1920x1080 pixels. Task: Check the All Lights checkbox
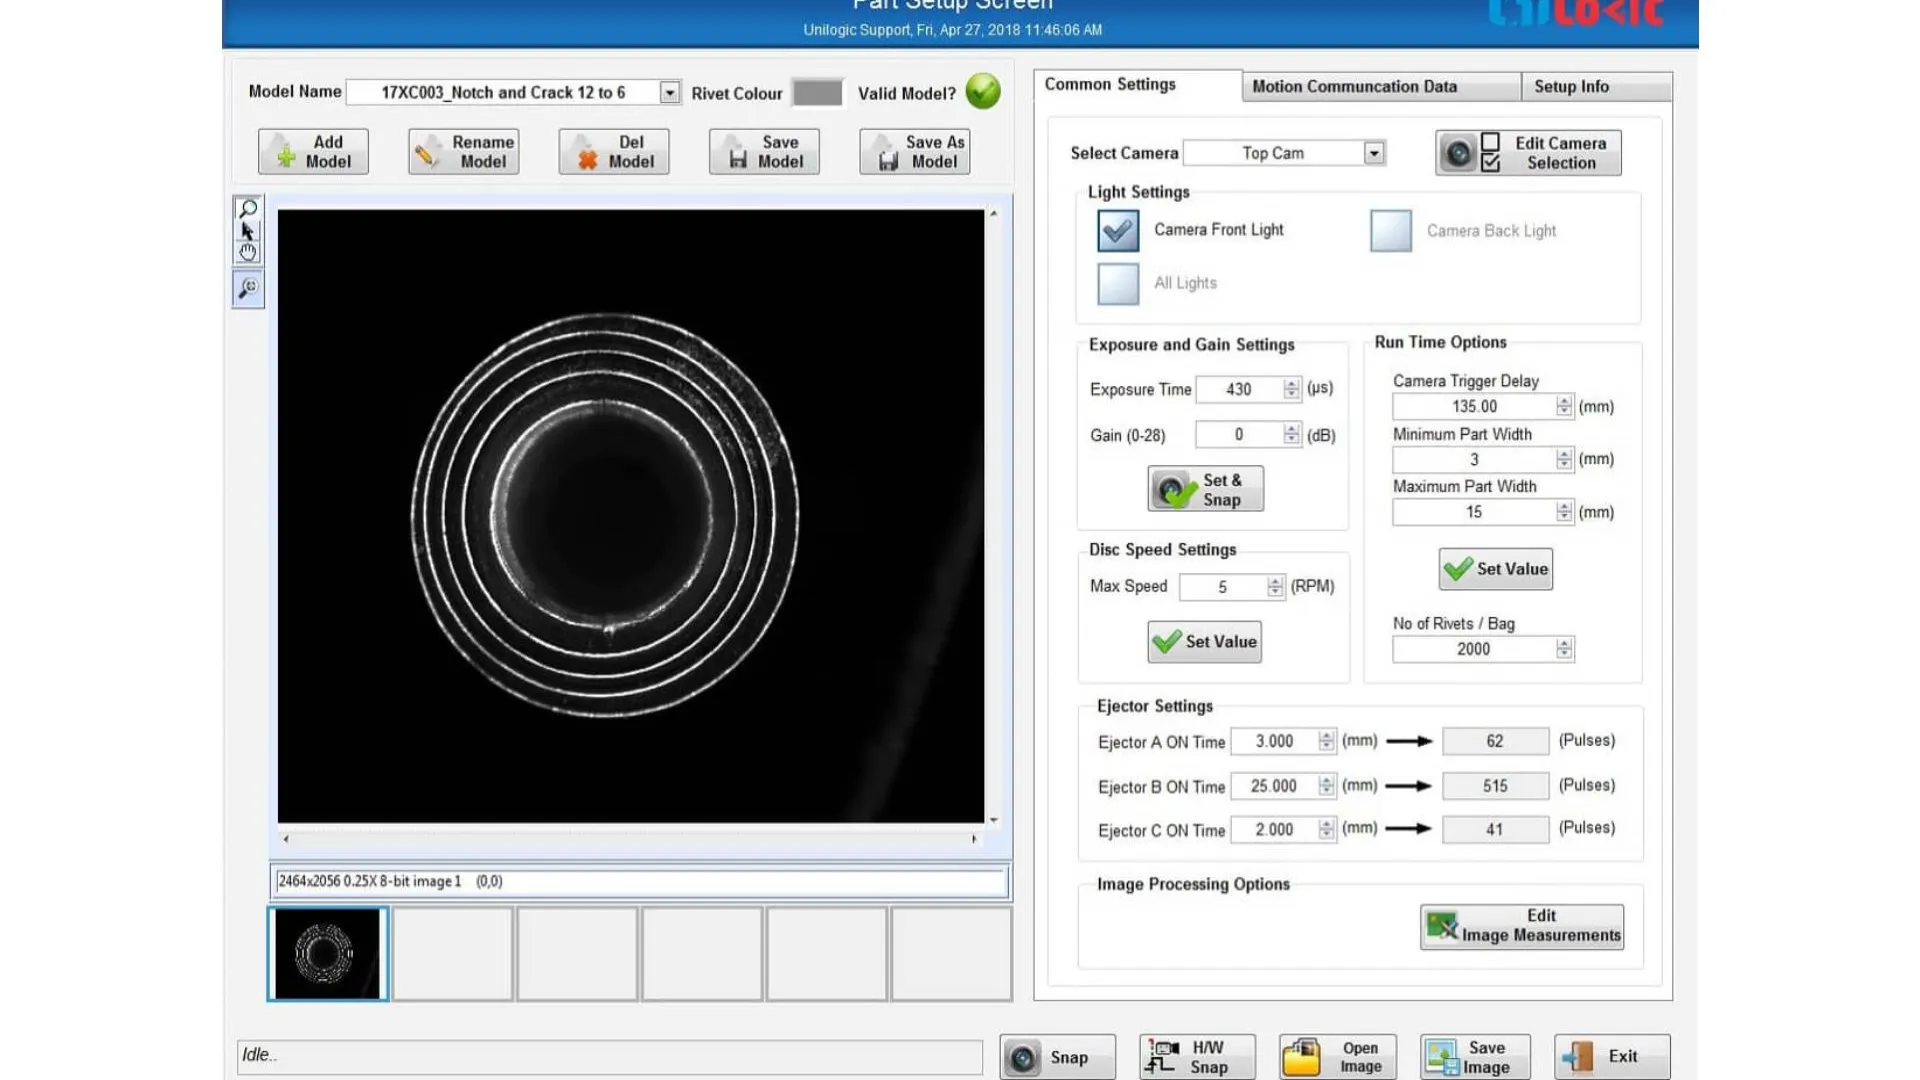click(1117, 284)
